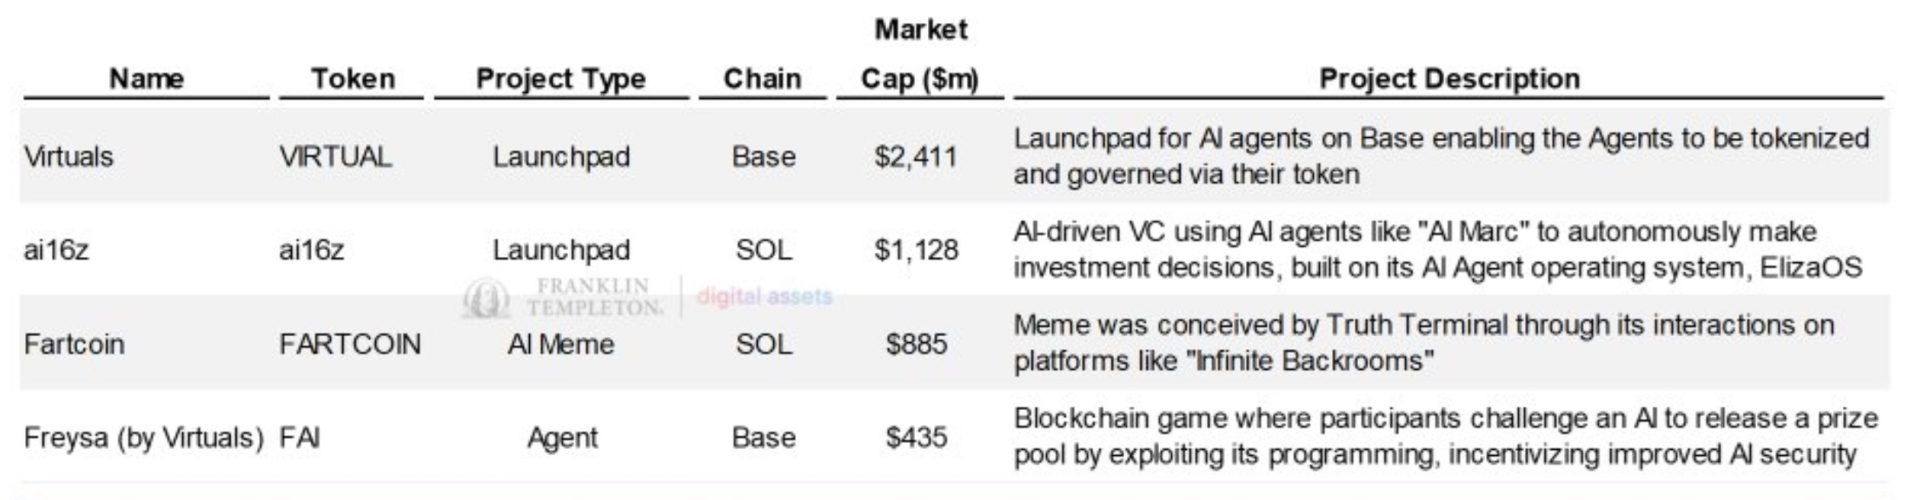The width and height of the screenshot is (1920, 500).
Task: Select the VIRTUAL token cell
Action: (335, 157)
